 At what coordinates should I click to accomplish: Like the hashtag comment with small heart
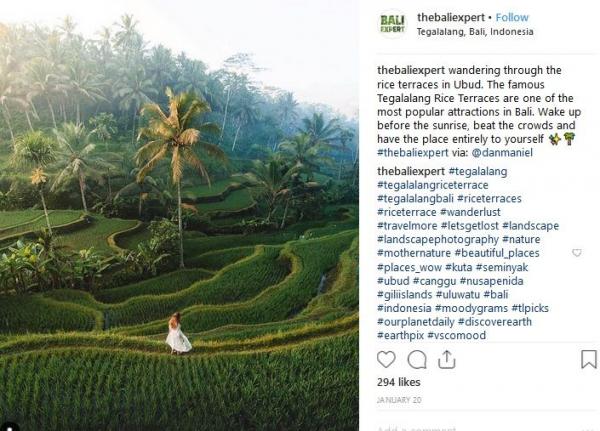(576, 253)
